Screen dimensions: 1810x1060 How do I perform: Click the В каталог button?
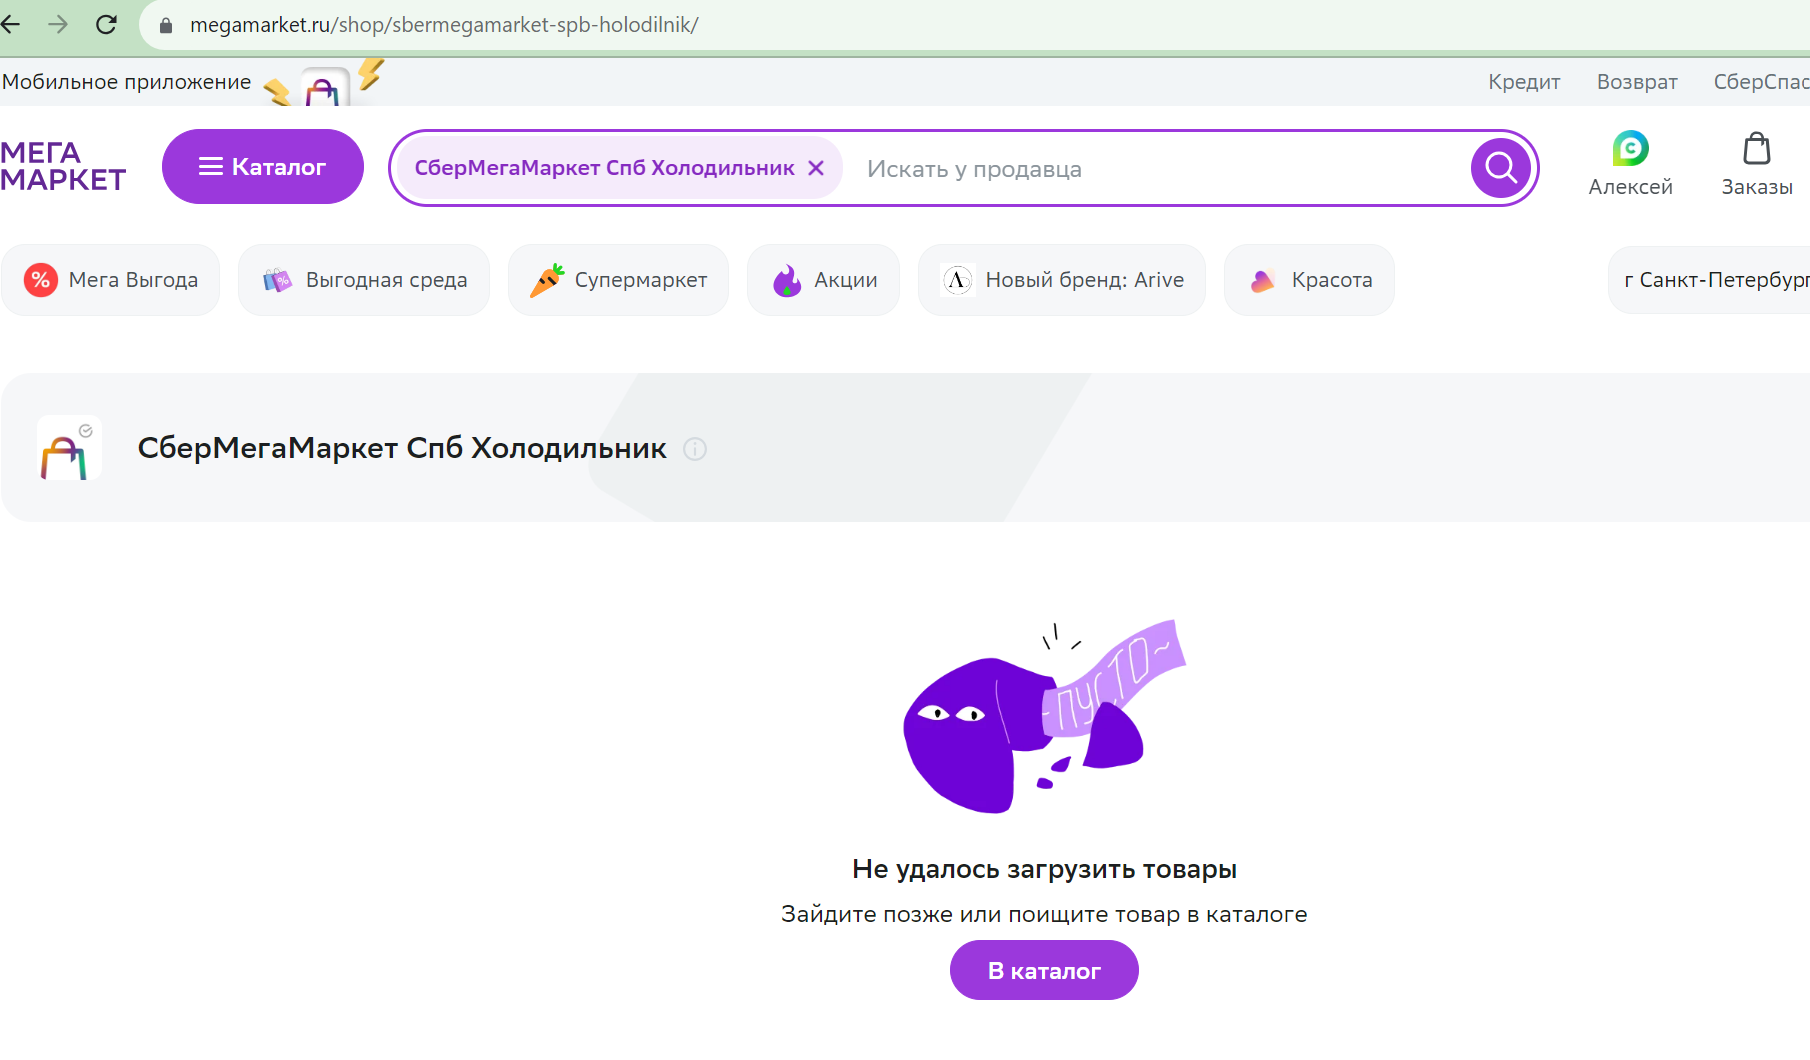[x=1044, y=970]
